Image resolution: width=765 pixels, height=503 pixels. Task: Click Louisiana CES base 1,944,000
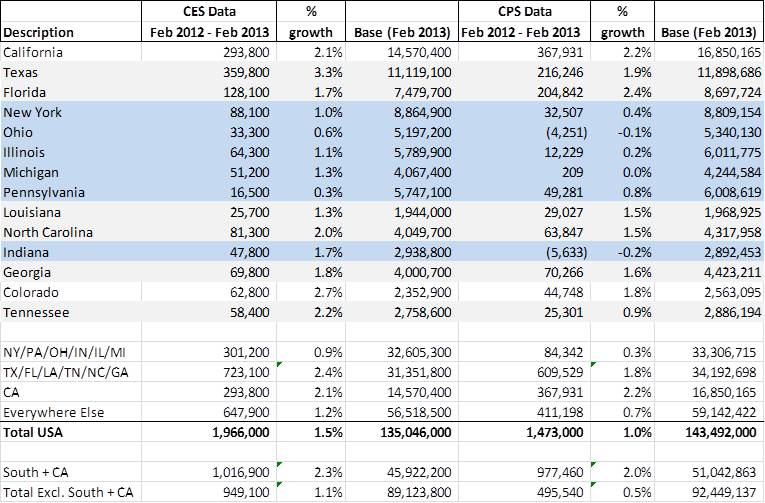pyautogui.click(x=423, y=212)
